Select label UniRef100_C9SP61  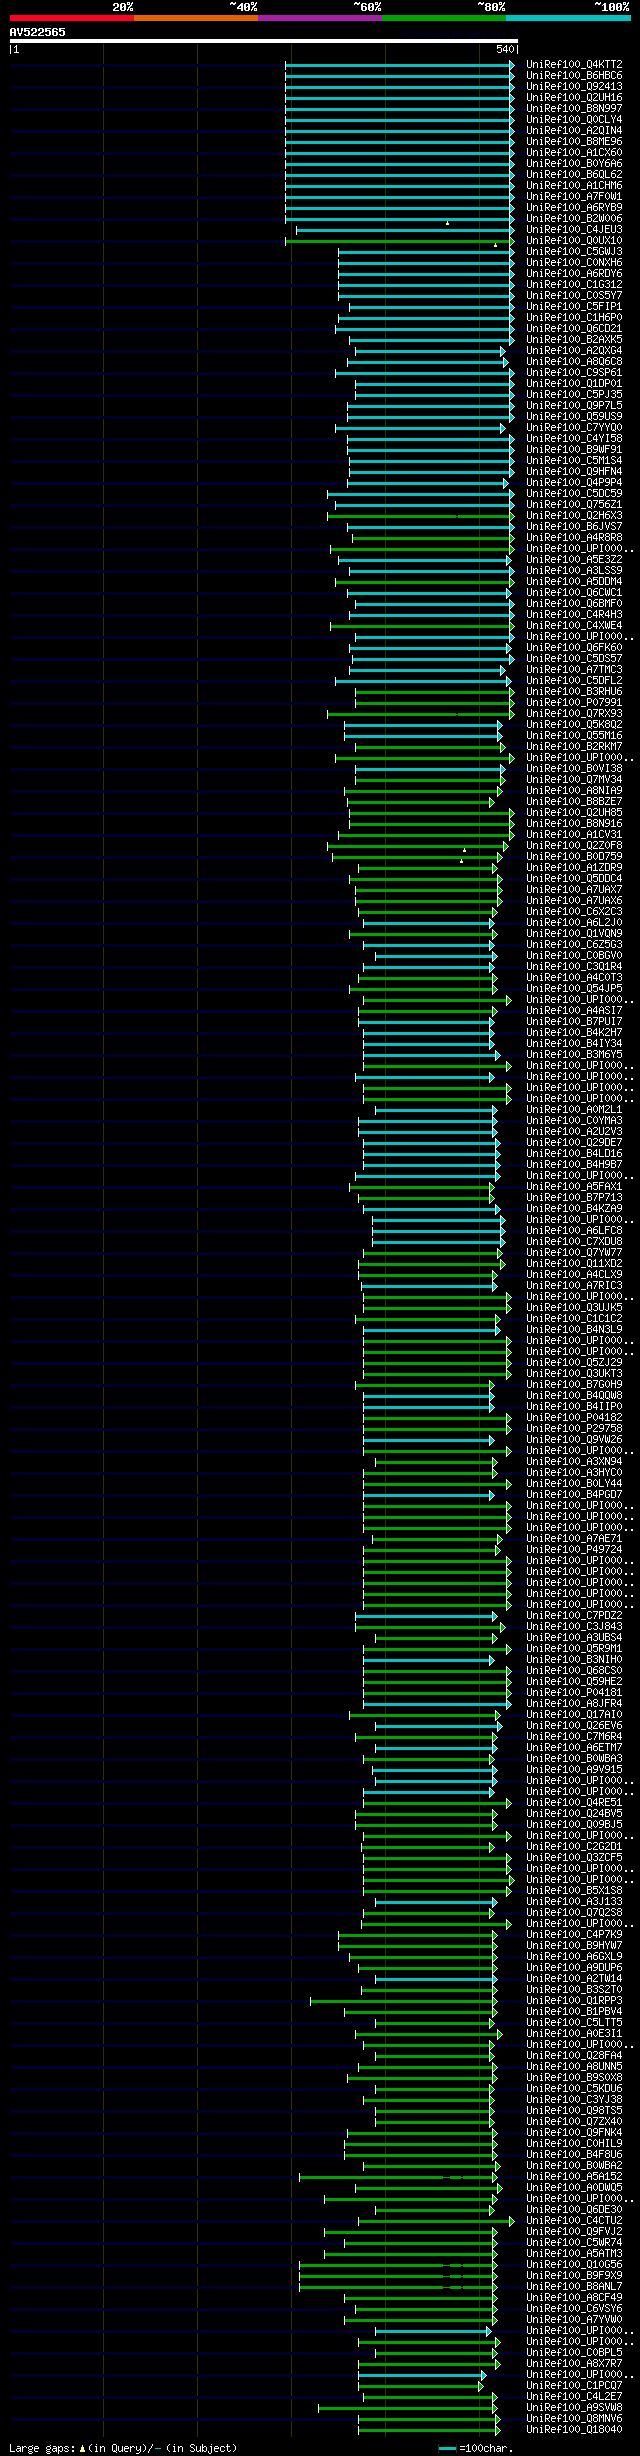click(574, 372)
